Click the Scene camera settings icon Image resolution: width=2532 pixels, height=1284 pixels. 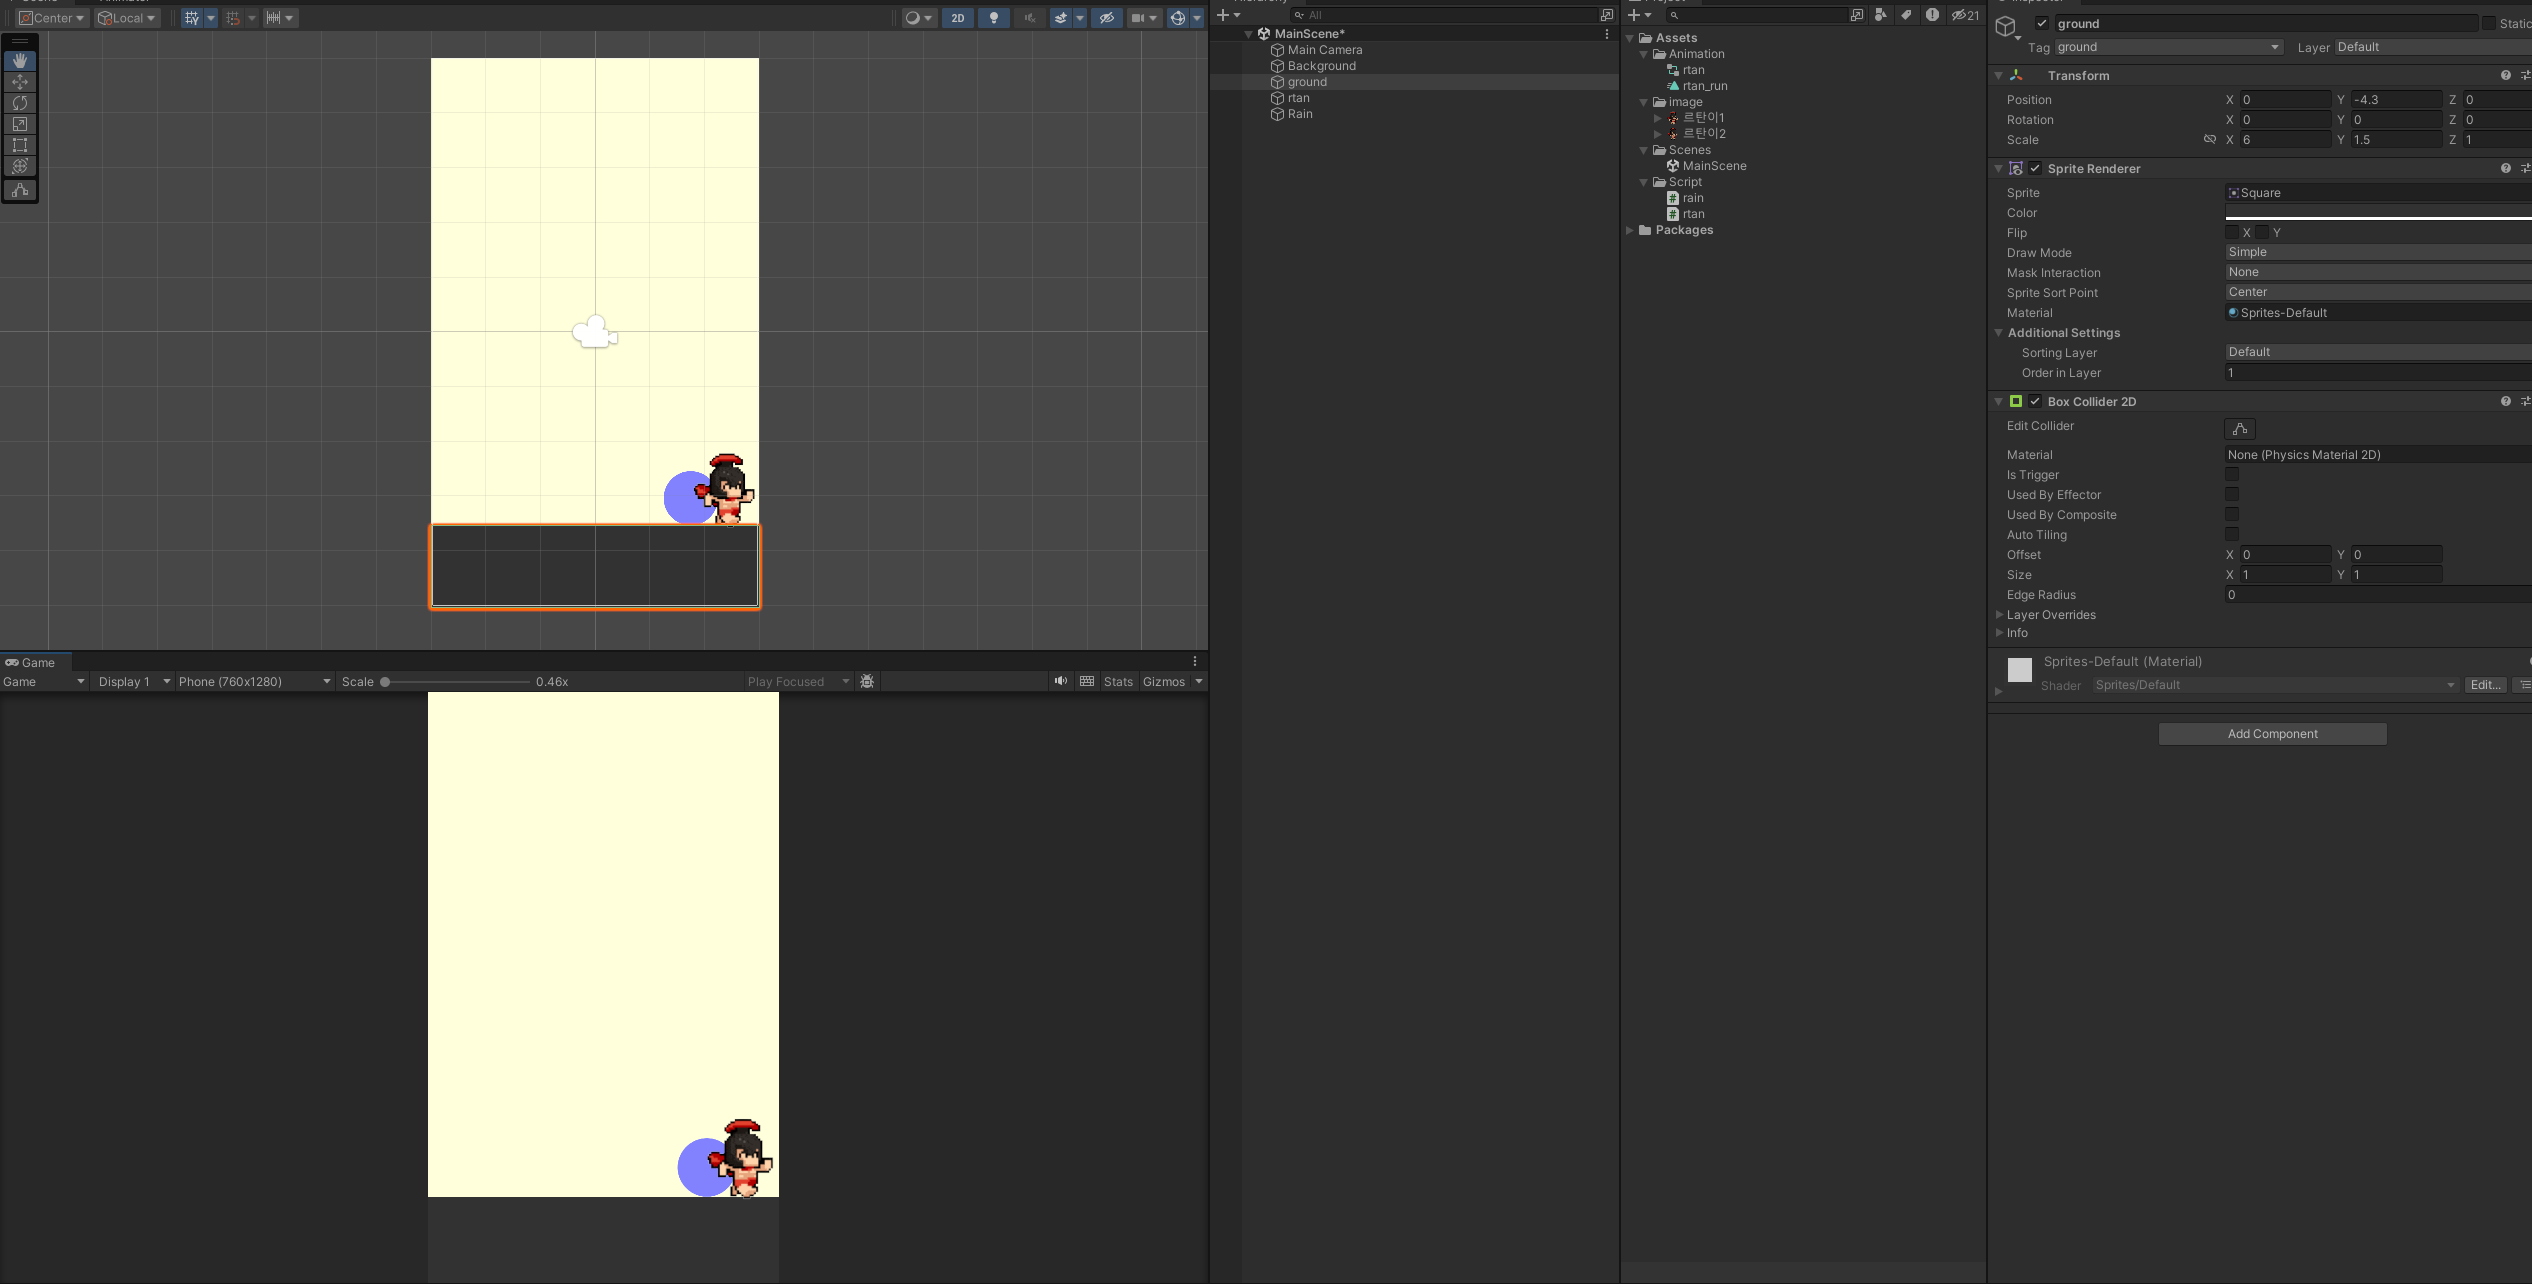tap(1138, 18)
